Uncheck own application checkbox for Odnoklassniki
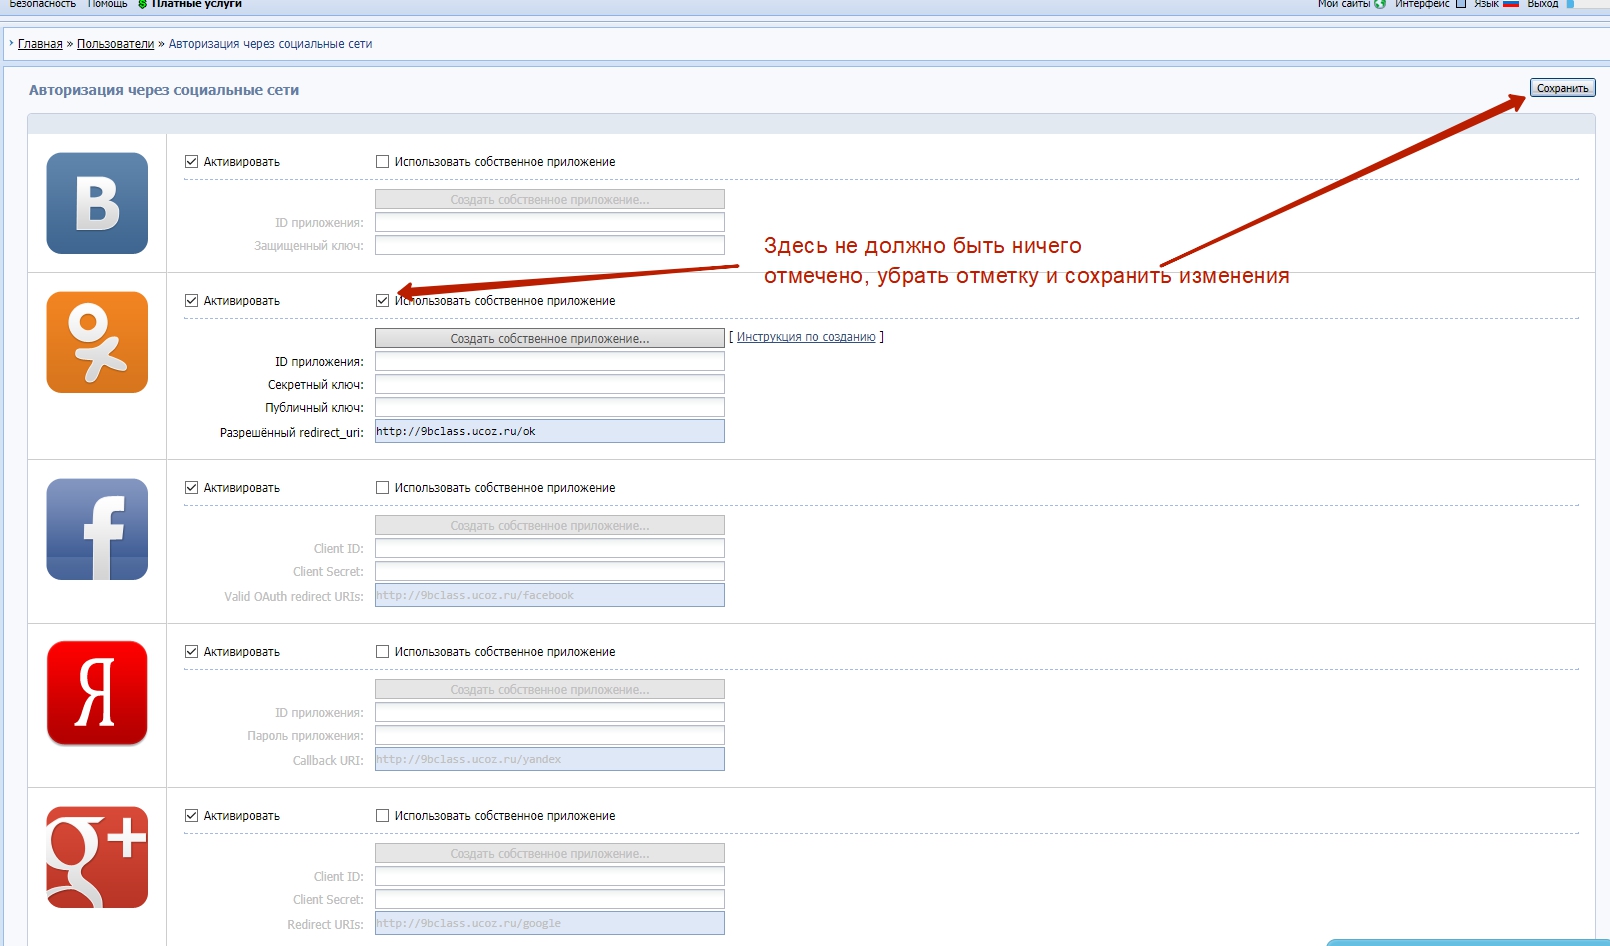1610x946 pixels. coord(382,300)
